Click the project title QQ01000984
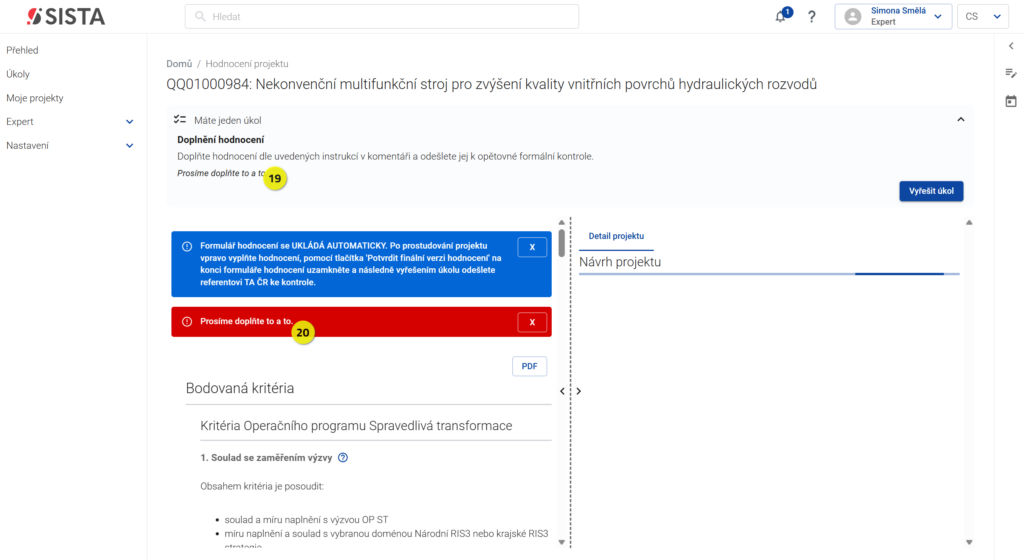The height and width of the screenshot is (560, 1024). click(x=491, y=84)
